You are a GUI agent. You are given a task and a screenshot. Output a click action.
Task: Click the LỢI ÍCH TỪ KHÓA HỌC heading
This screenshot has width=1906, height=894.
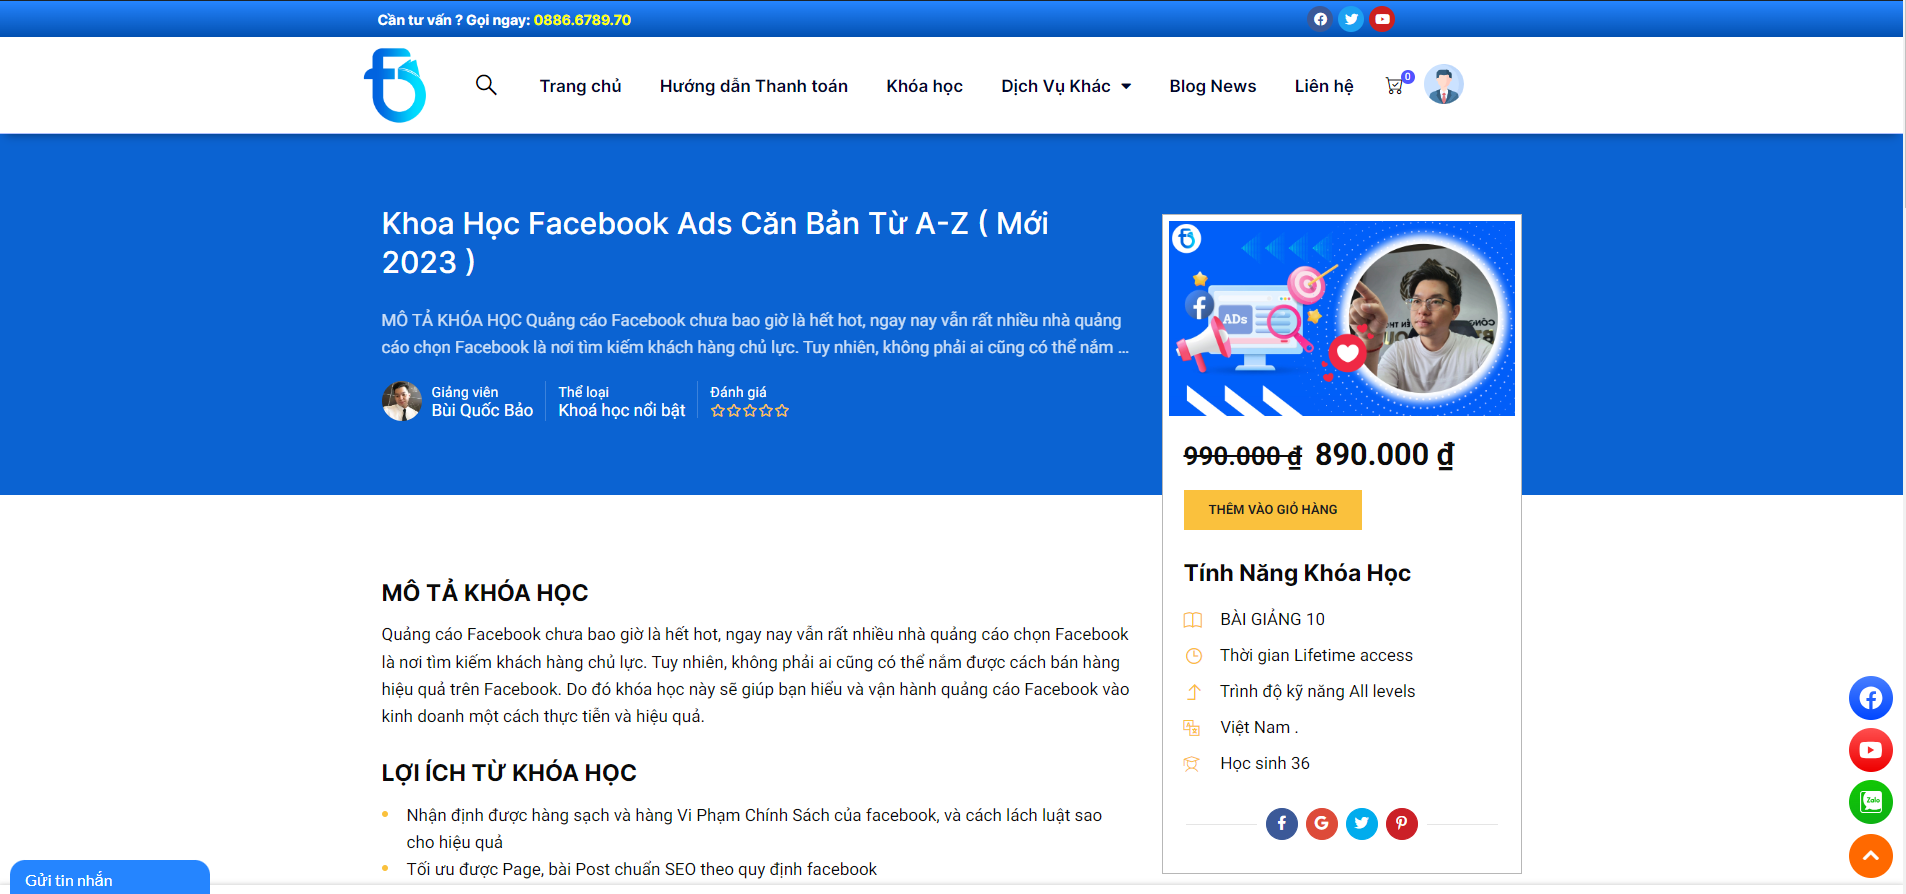[509, 773]
